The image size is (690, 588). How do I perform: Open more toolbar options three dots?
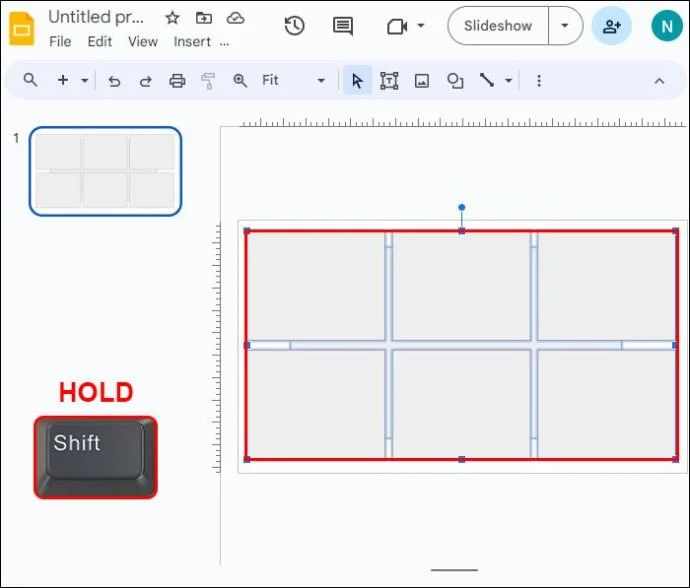[x=539, y=81]
